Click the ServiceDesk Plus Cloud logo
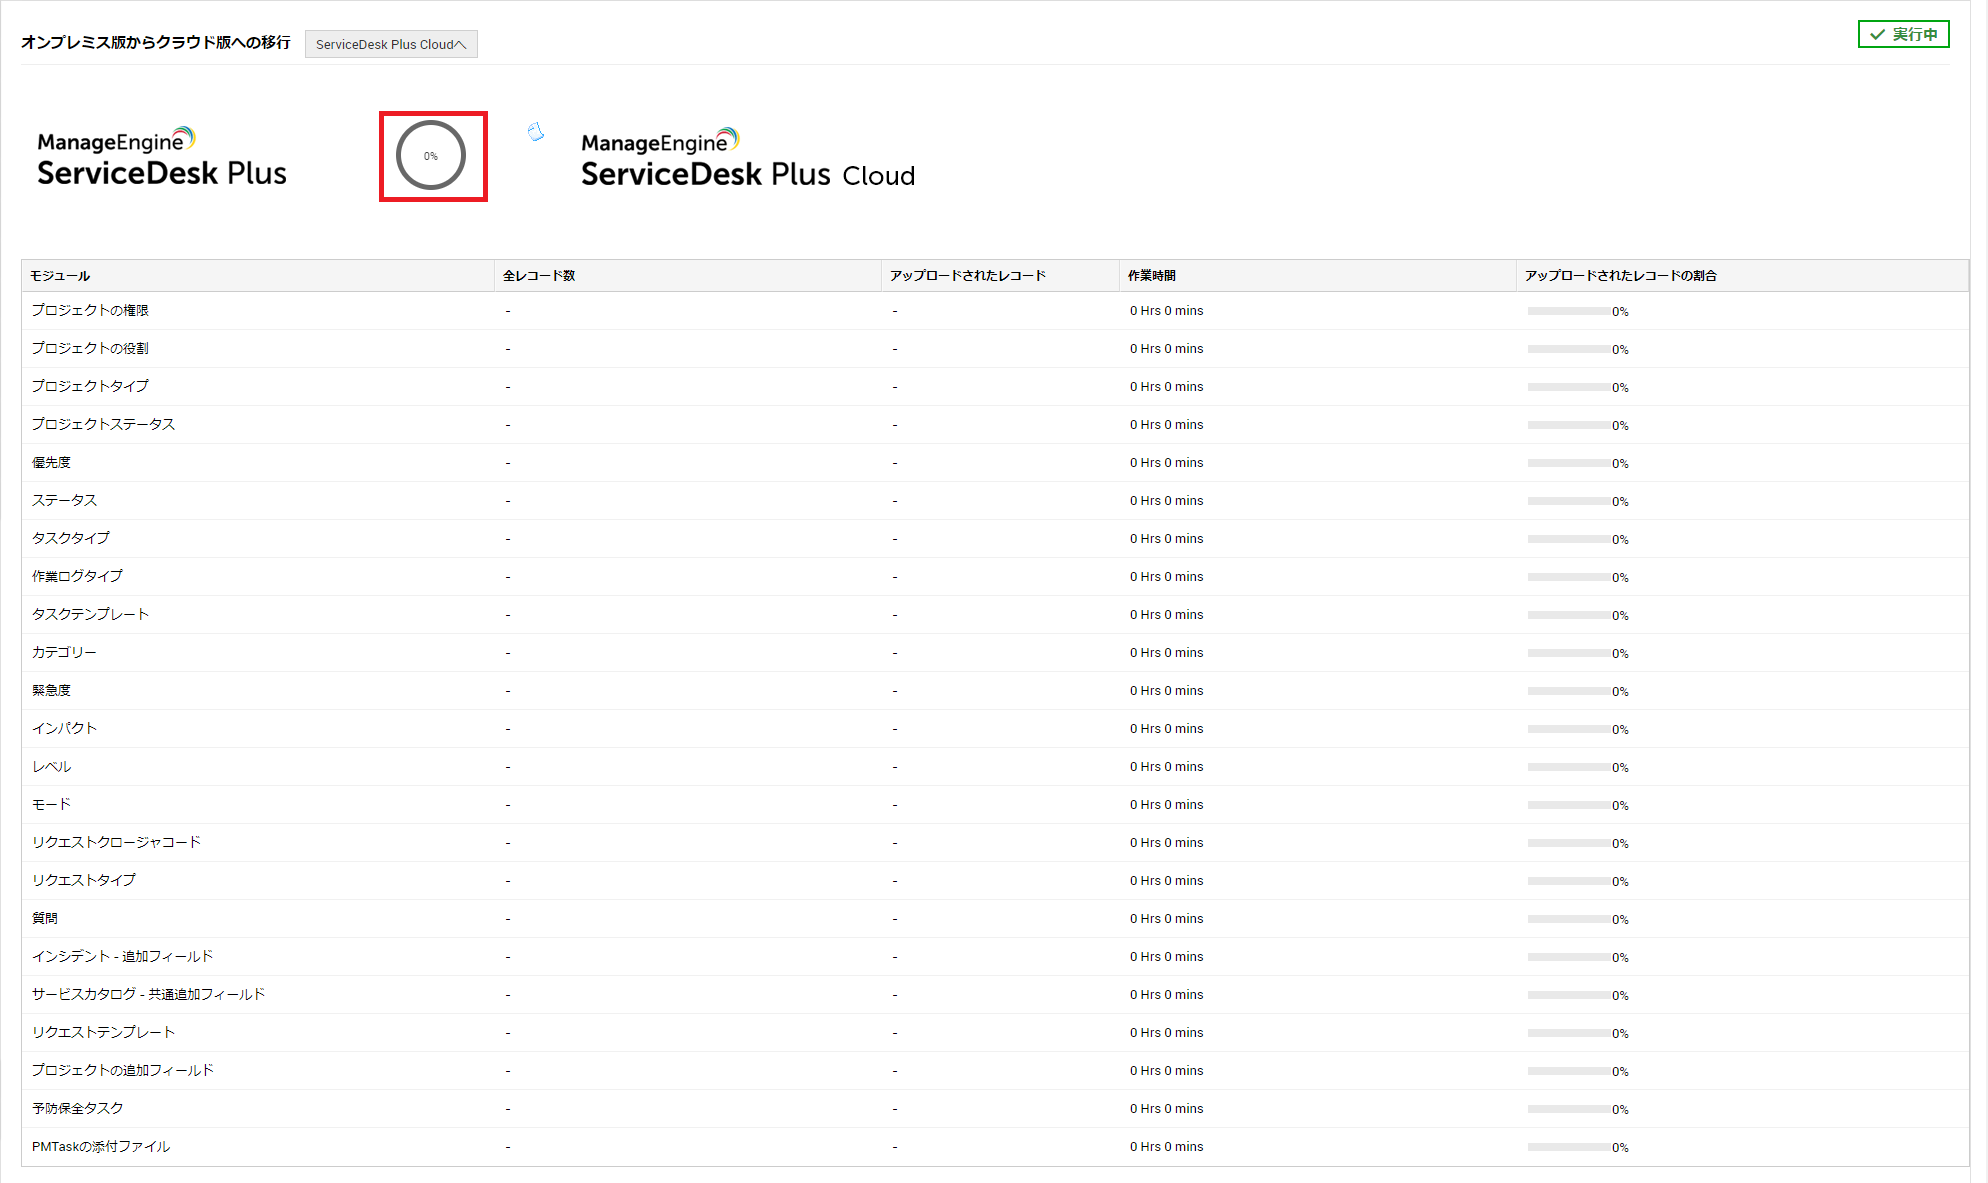This screenshot has height=1183, width=1988. 747,160
